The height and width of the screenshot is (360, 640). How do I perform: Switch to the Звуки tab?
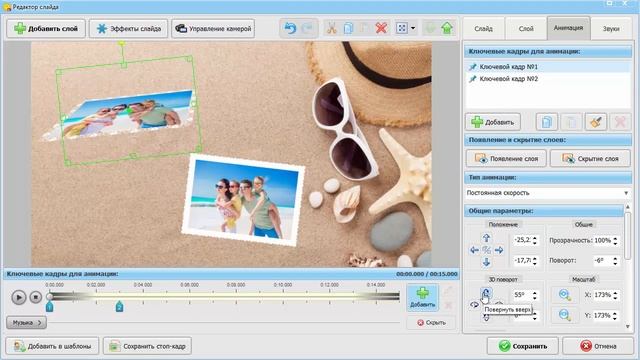[611, 29]
